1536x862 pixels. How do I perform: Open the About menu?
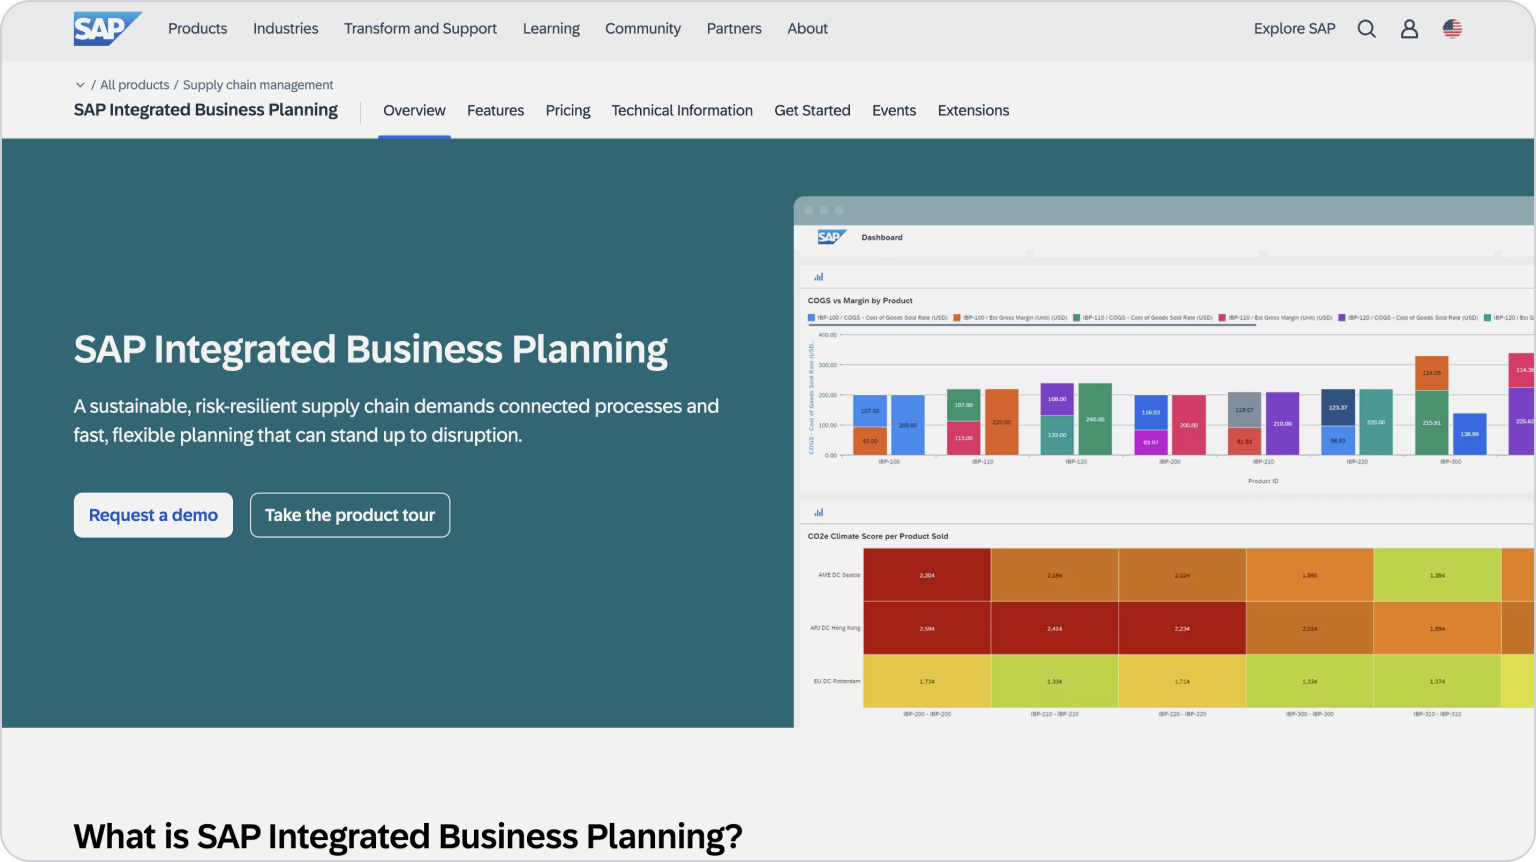(807, 28)
